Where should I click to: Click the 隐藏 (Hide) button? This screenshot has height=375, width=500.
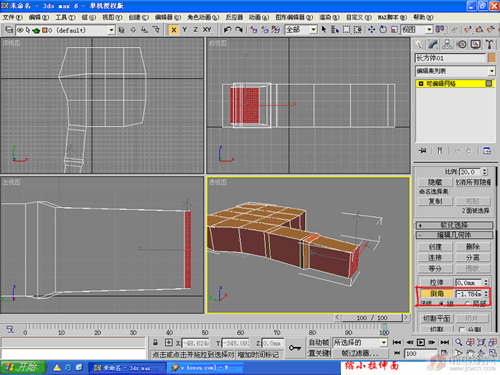435,182
